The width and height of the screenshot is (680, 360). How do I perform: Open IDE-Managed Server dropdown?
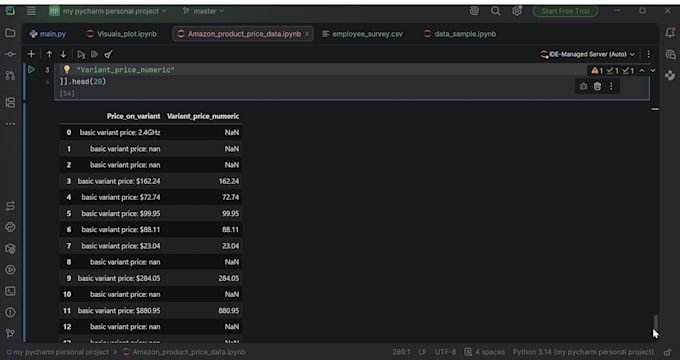click(588, 54)
